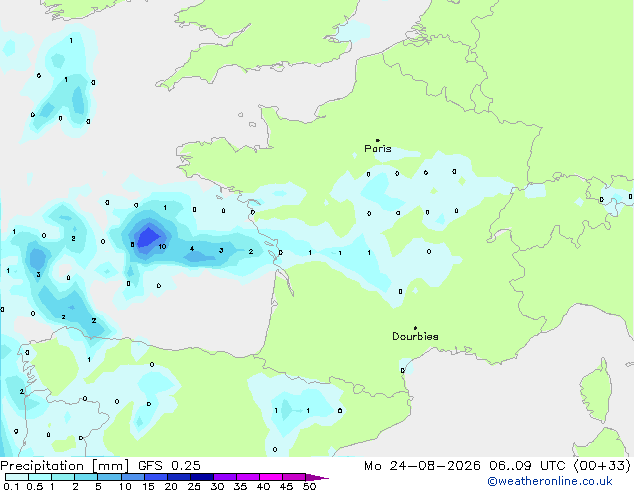Click the 30 legend scale label

217,486
